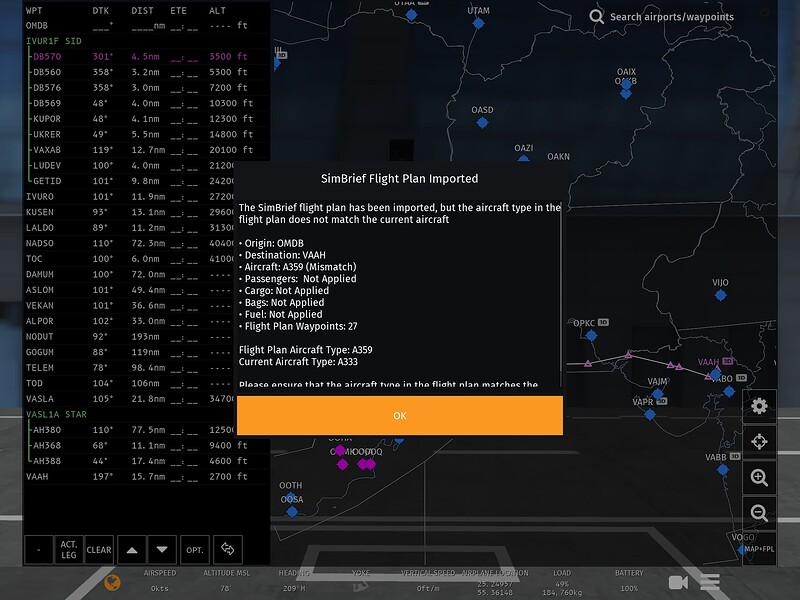Select the VAXAB waypoint row

[146, 150]
